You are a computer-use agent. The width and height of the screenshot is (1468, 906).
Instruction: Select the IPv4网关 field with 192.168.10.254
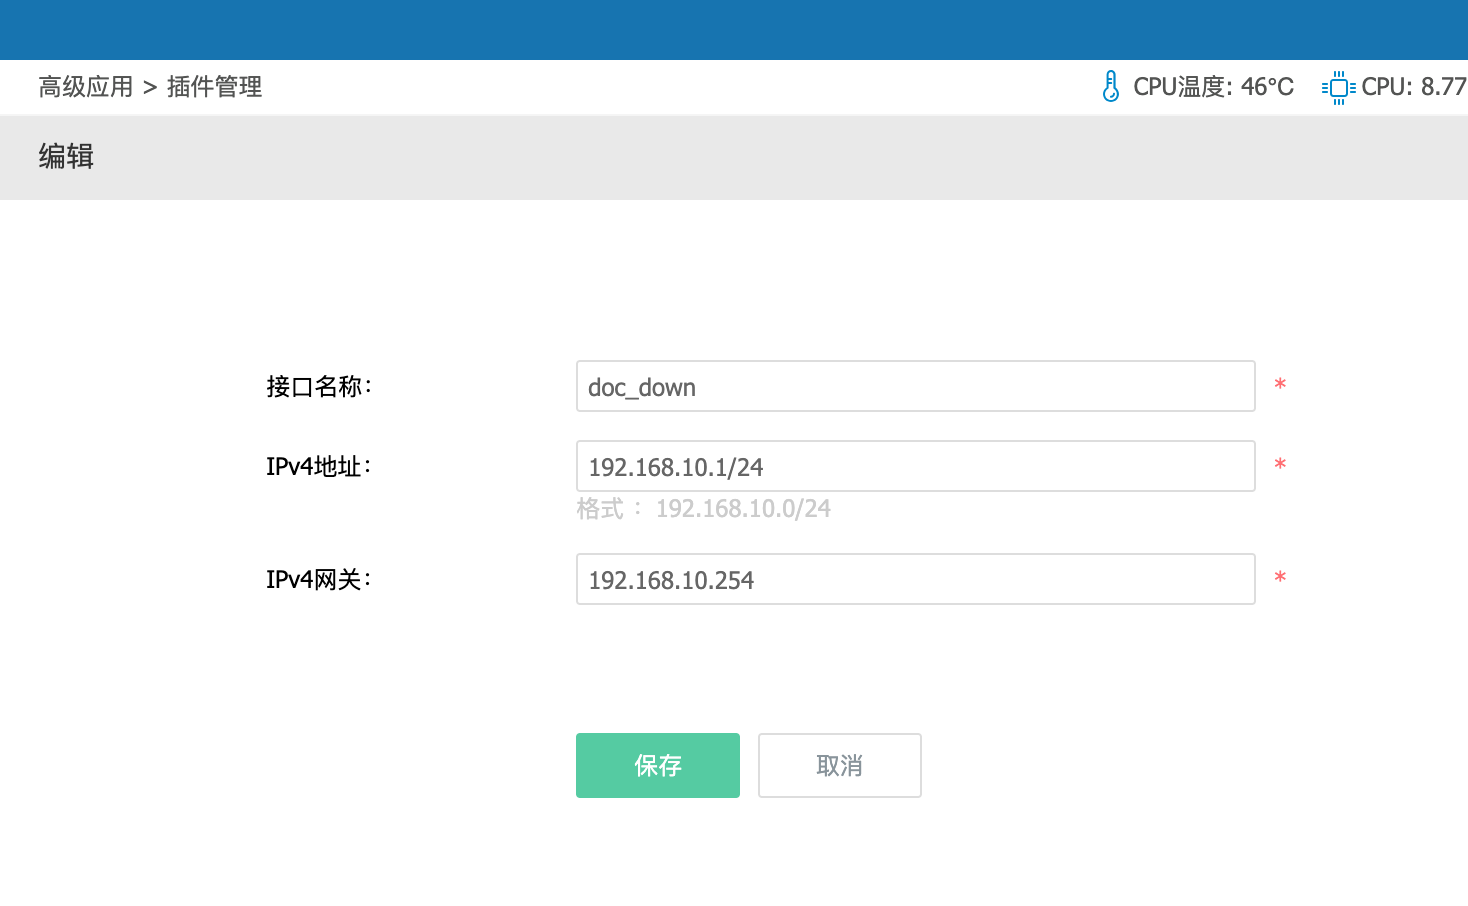tap(915, 579)
